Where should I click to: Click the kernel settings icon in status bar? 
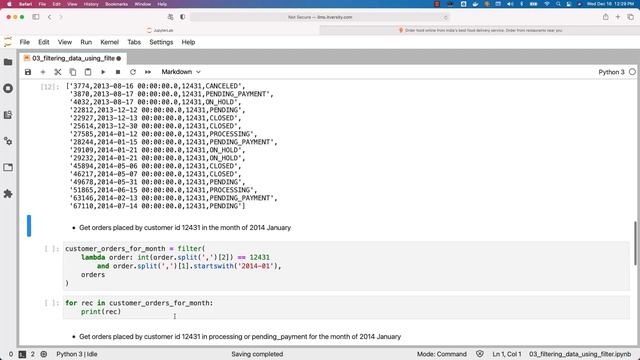(x=44, y=354)
